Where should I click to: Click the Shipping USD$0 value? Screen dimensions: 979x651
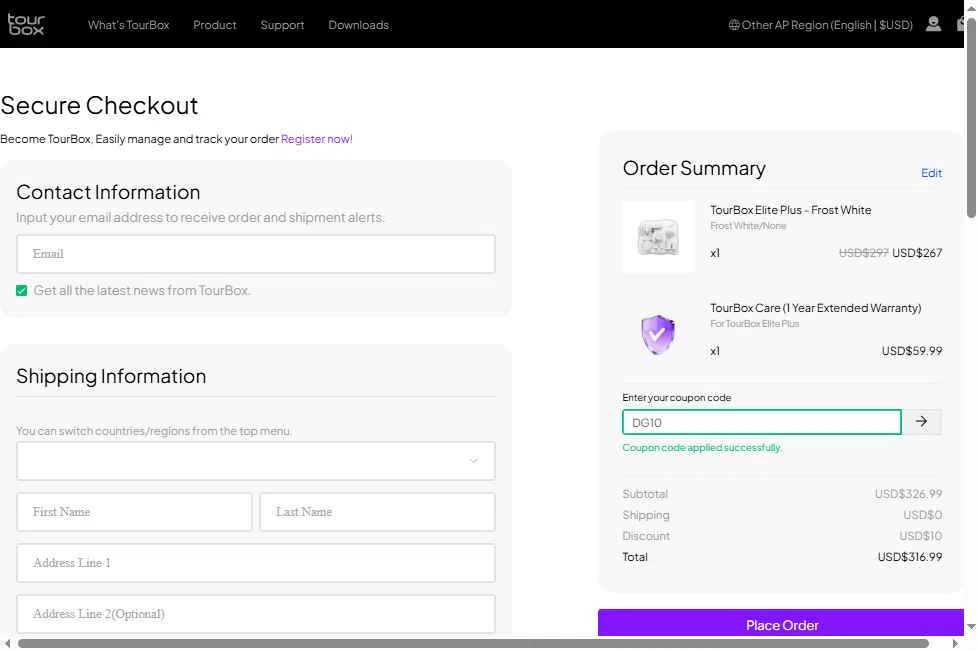click(x=922, y=516)
